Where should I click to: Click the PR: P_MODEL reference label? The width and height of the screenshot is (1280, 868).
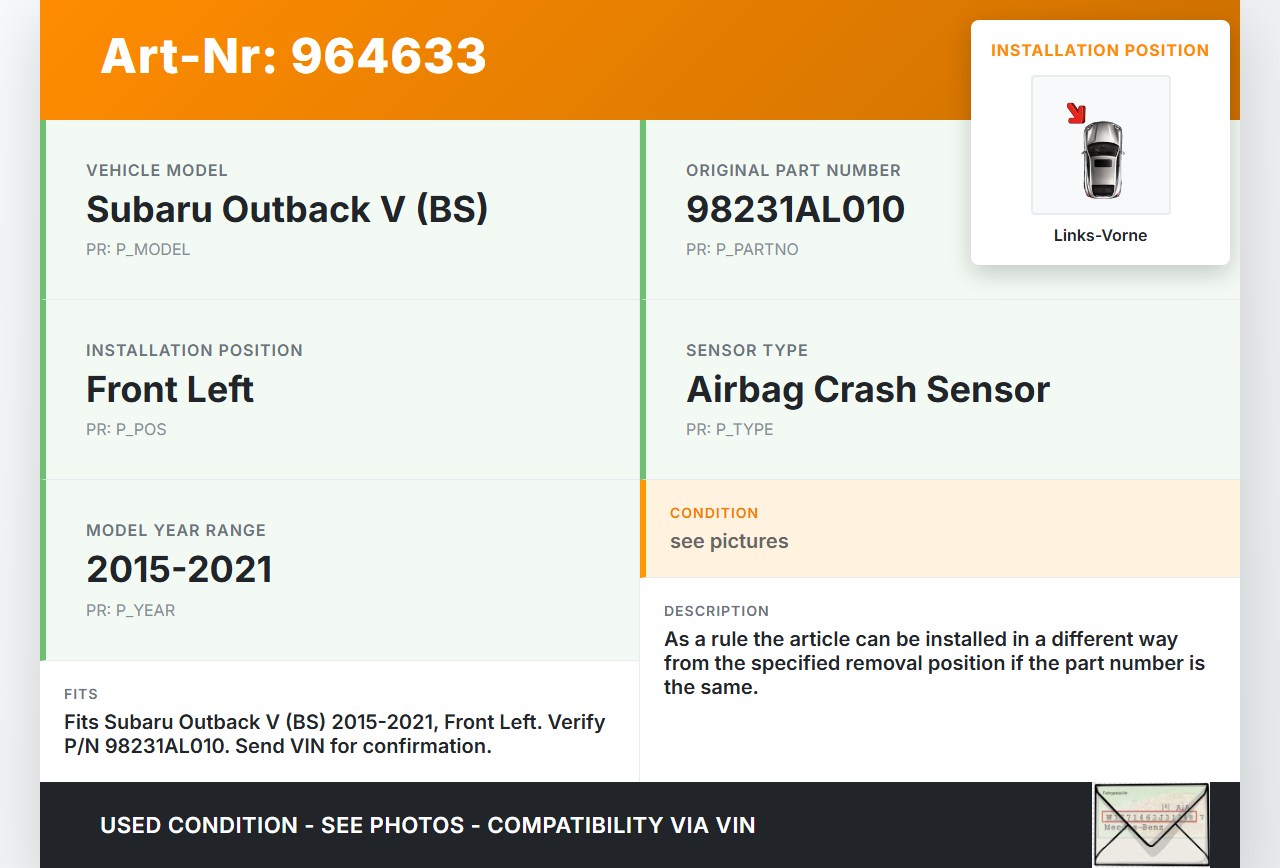[x=138, y=250]
